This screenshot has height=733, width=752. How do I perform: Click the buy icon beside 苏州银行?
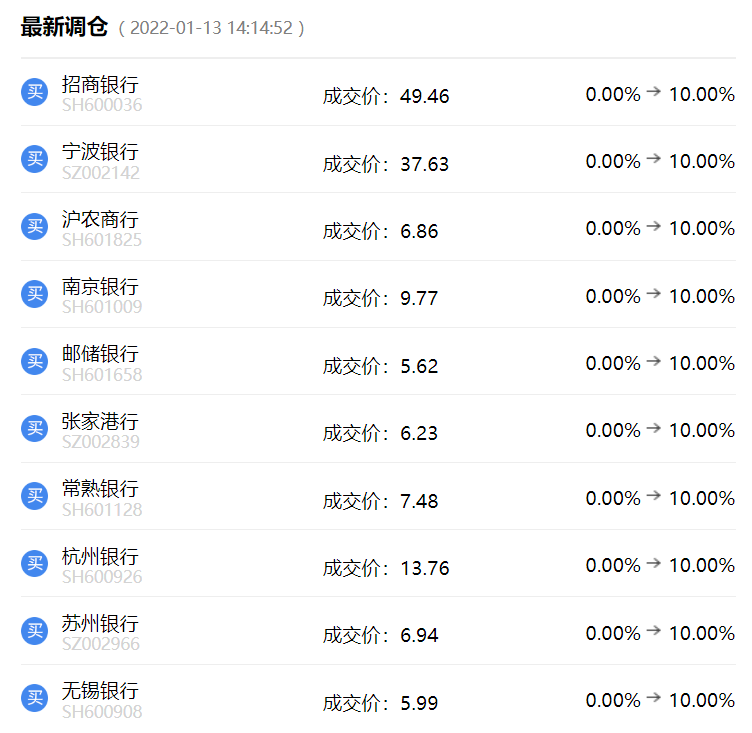point(35,631)
